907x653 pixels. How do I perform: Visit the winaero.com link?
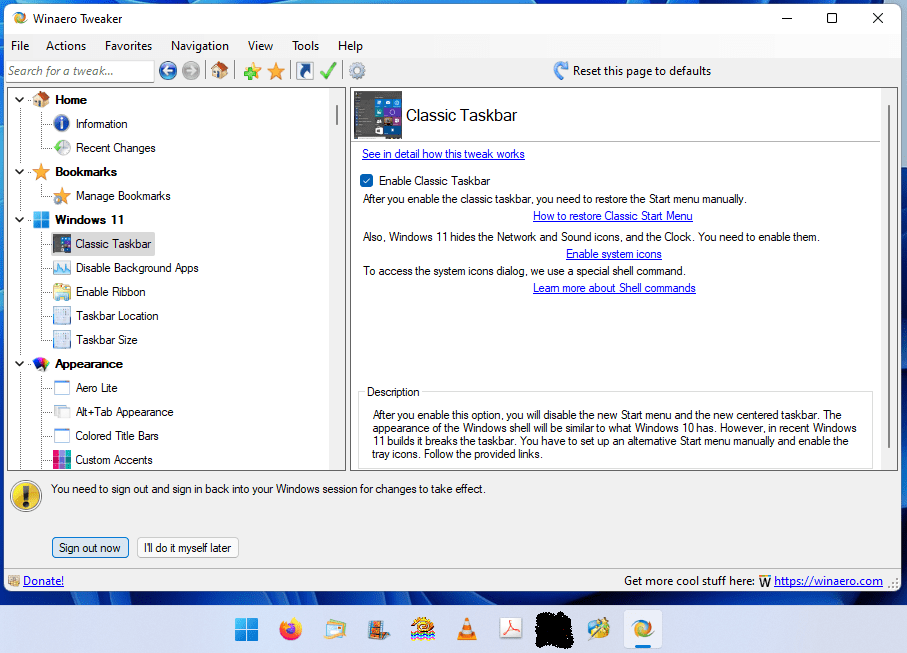click(828, 581)
